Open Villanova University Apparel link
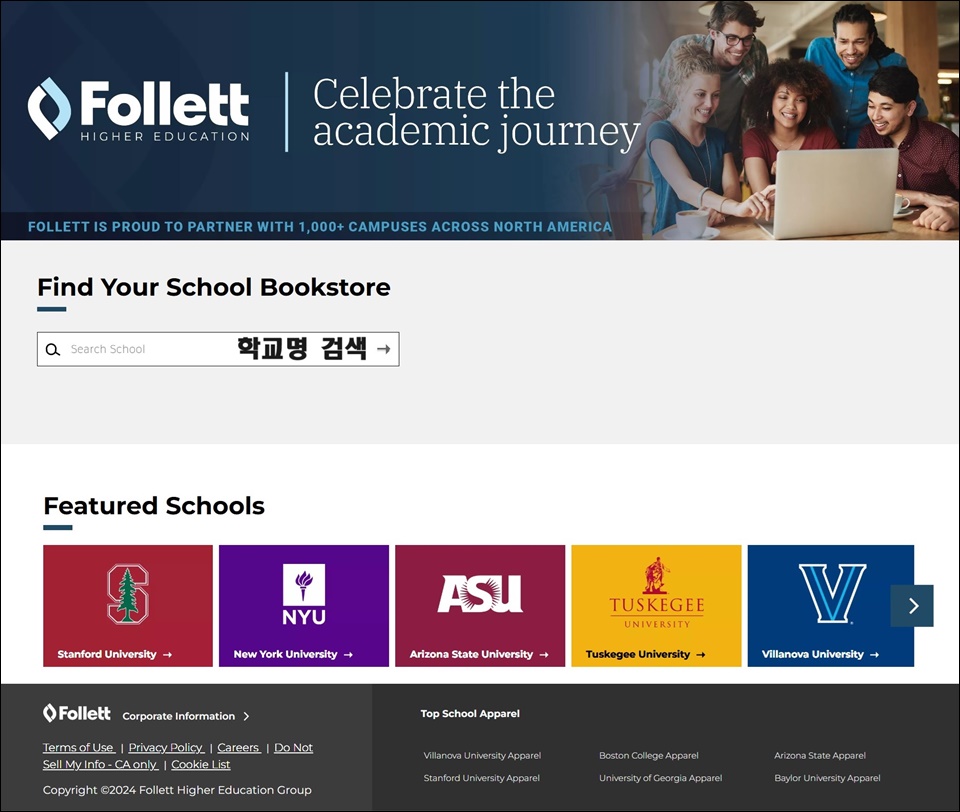This screenshot has width=960, height=812. [482, 756]
